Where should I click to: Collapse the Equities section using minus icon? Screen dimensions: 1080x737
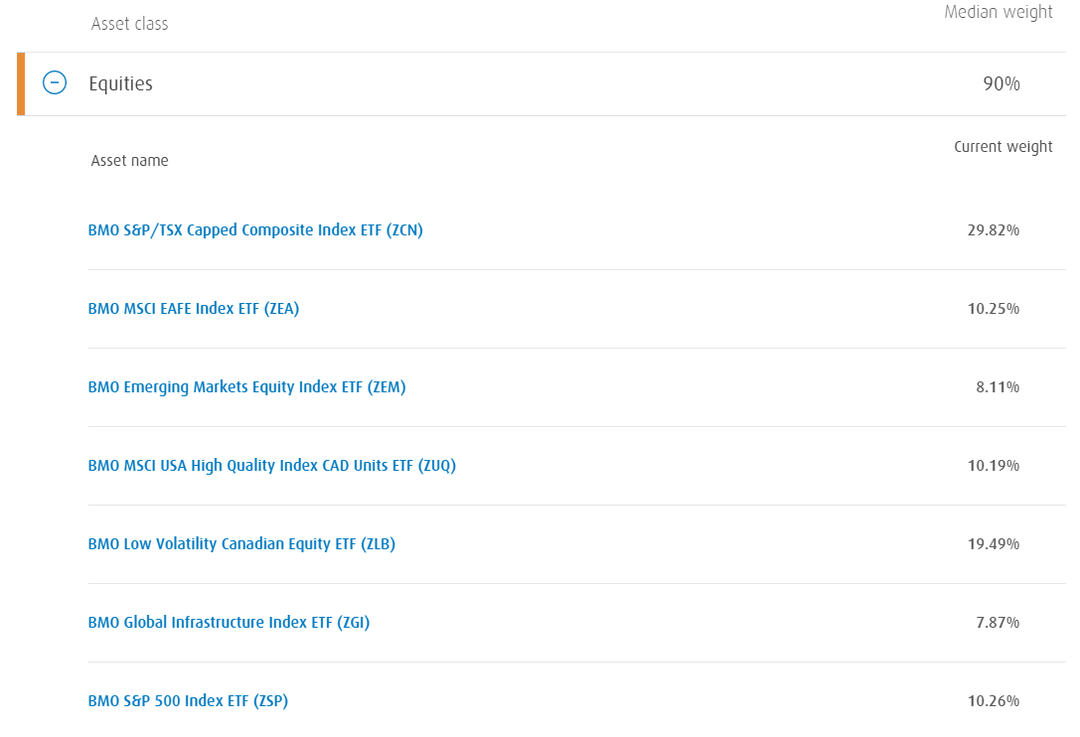tap(54, 83)
